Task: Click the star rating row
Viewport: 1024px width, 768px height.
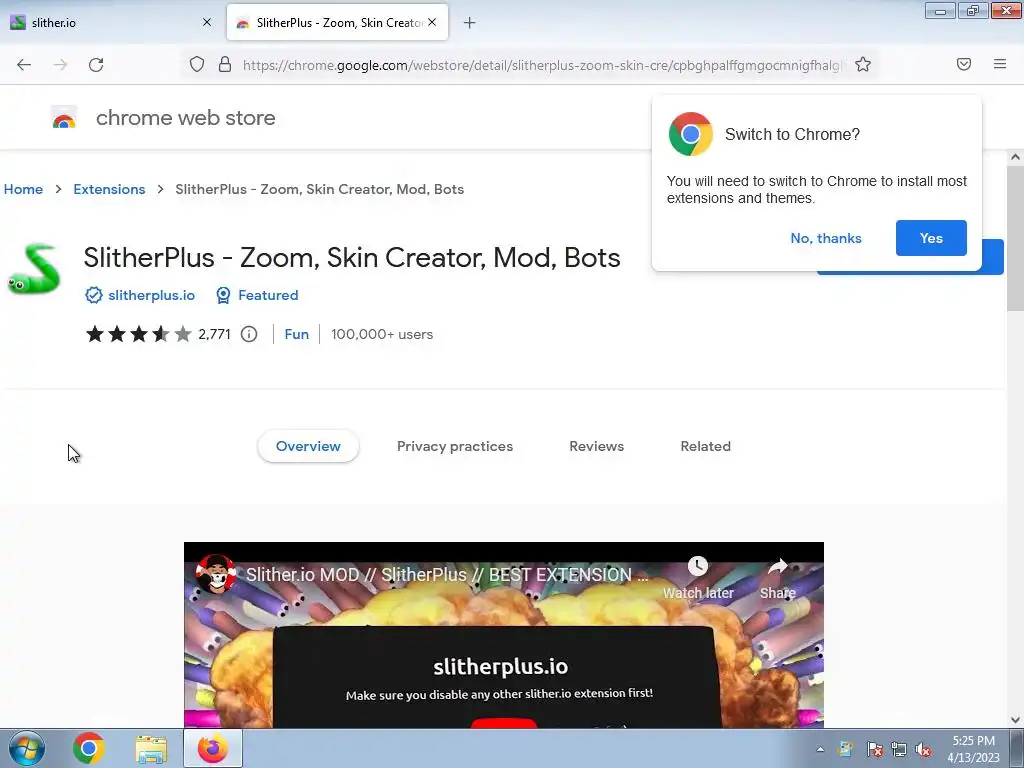Action: coord(138,334)
